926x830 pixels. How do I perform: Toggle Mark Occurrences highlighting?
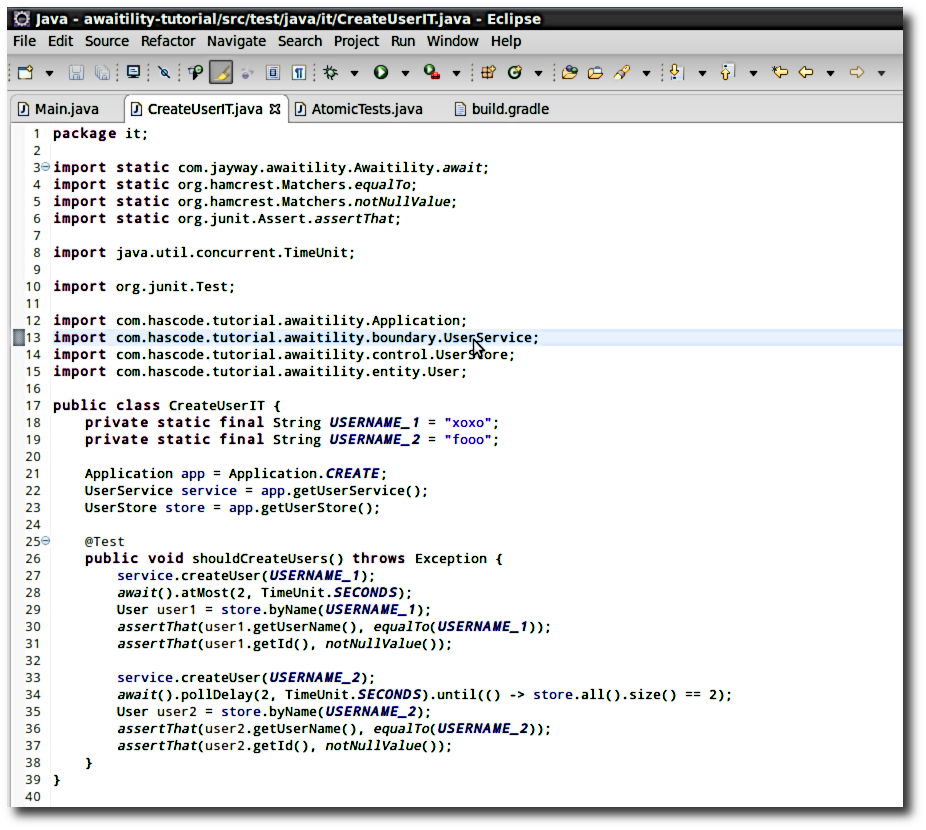[222, 72]
